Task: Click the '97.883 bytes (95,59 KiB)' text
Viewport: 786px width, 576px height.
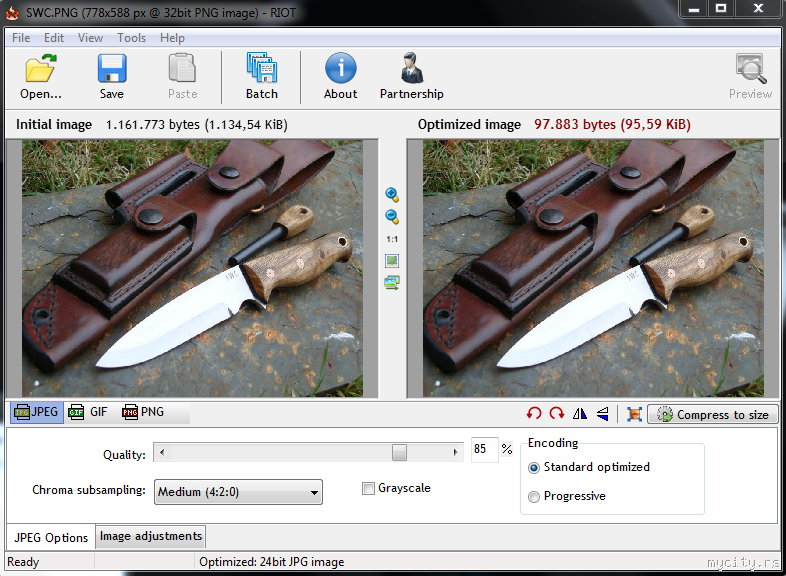Action: [x=612, y=124]
